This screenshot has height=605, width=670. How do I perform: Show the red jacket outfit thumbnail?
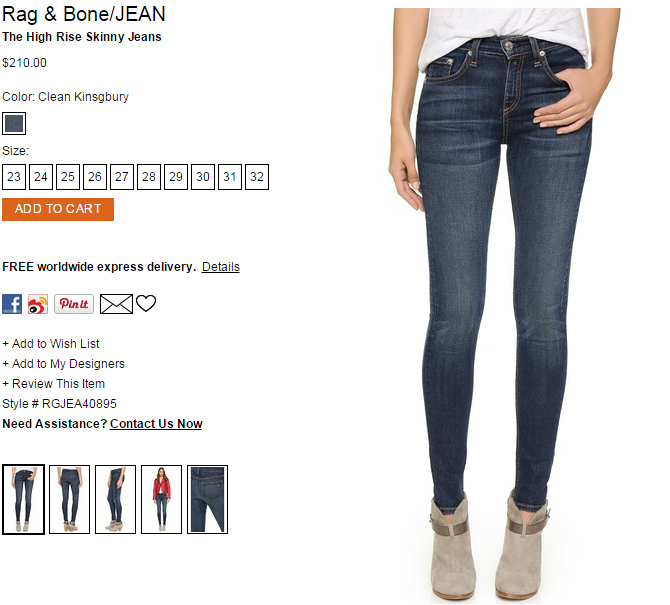coord(162,499)
